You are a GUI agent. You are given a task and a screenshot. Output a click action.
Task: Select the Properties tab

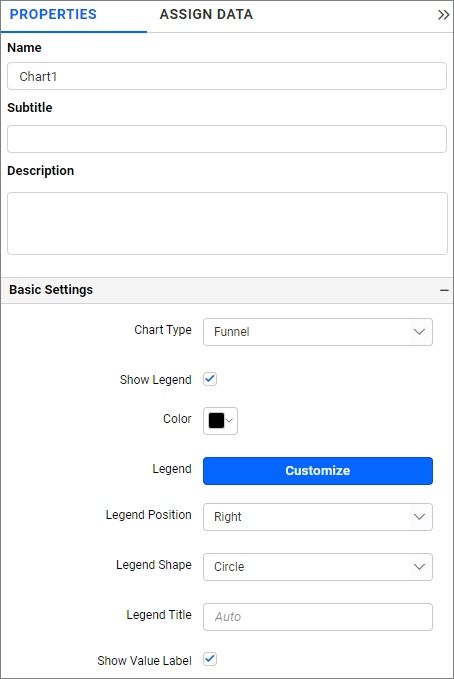point(53,15)
